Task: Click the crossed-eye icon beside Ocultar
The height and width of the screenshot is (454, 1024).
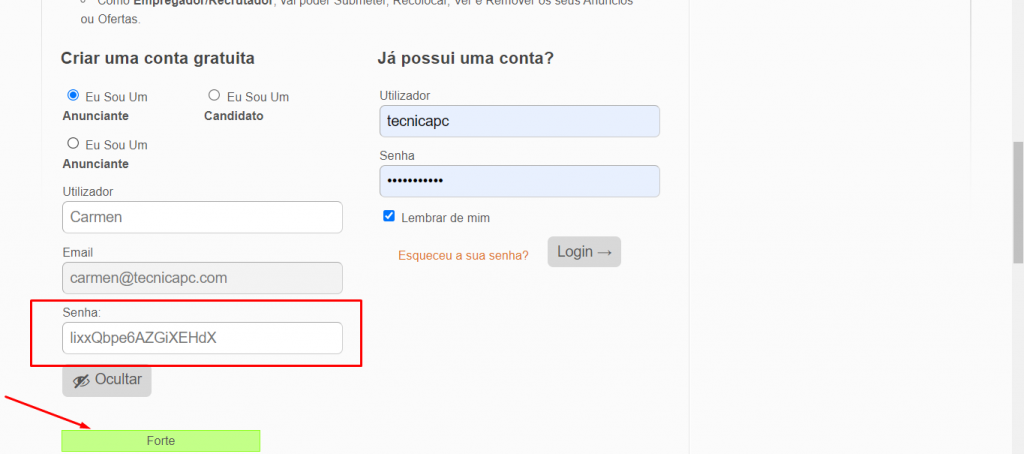Action: click(x=81, y=381)
